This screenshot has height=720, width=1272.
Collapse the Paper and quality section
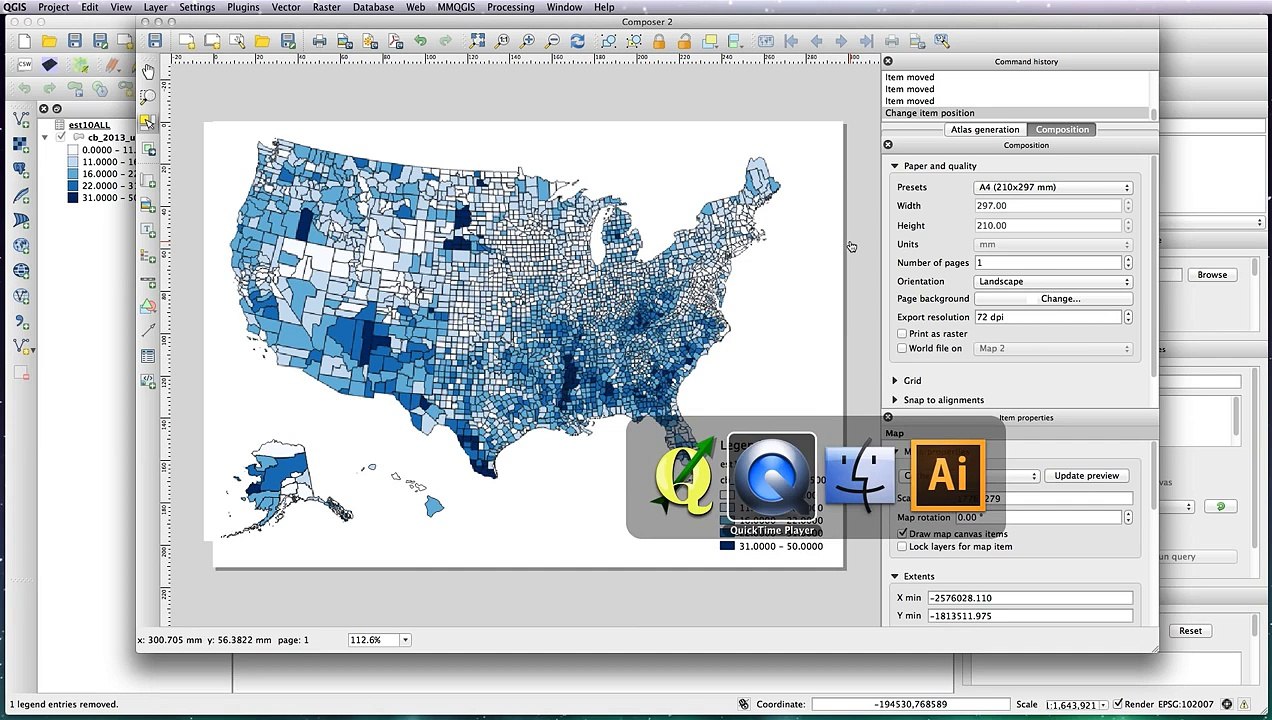tap(895, 166)
